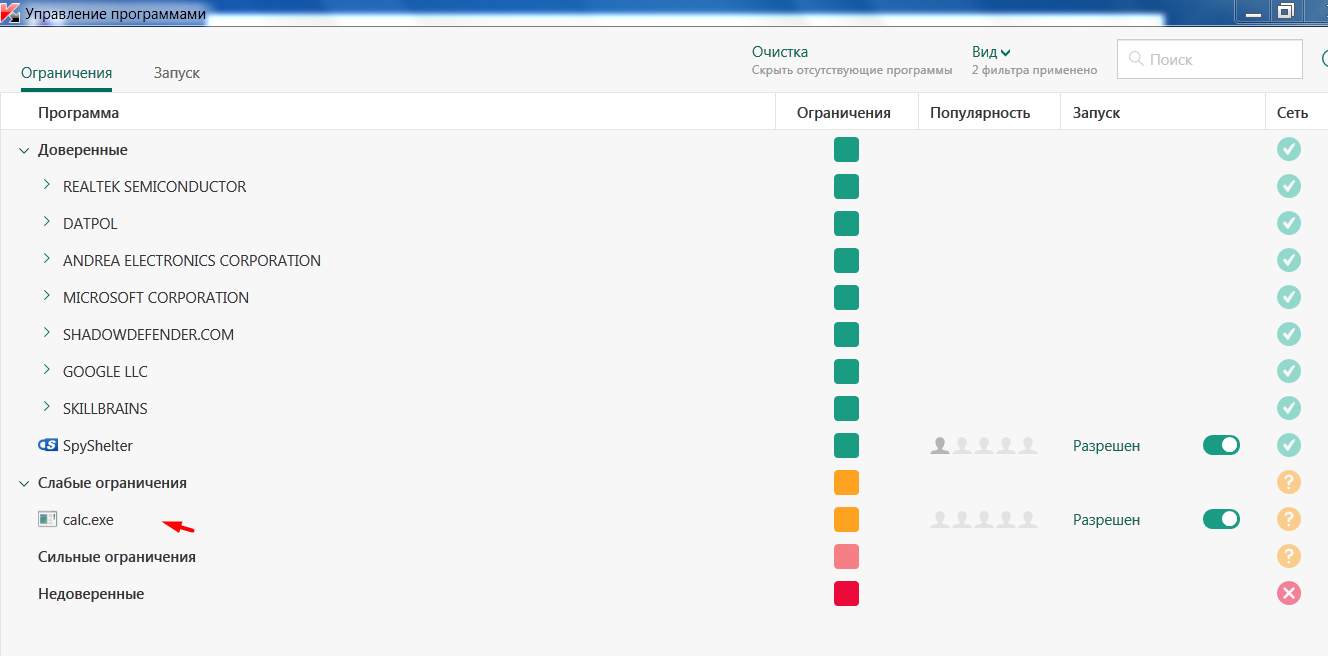Click the pink swatch for Сильные ограничения
Viewport: 1328px width, 656px height.
click(x=846, y=556)
